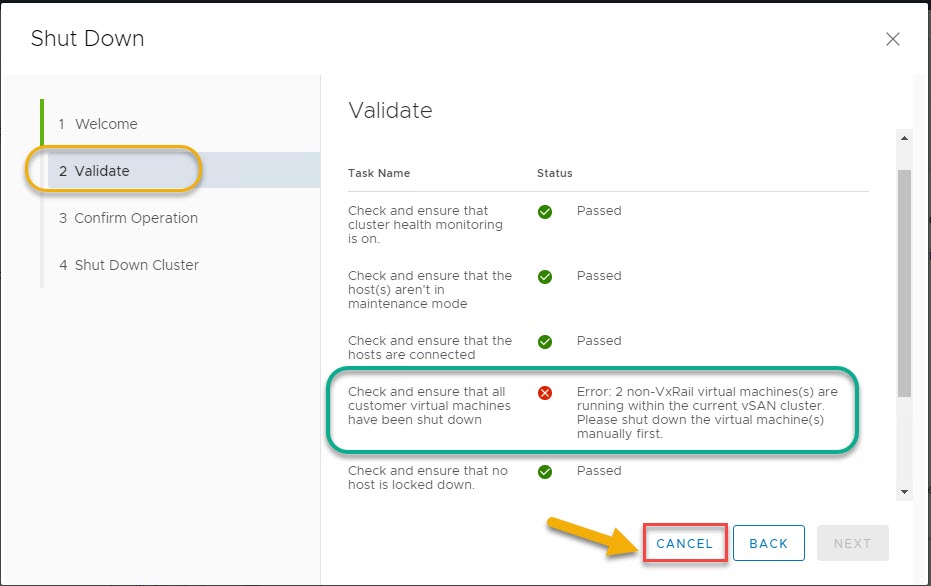Select the Welcome step

(x=106, y=124)
